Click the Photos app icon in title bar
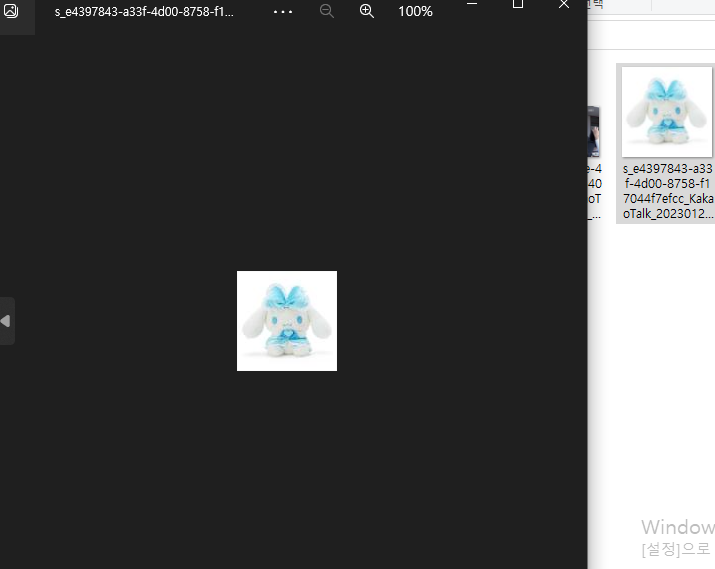This screenshot has width=715, height=569. click(11, 11)
